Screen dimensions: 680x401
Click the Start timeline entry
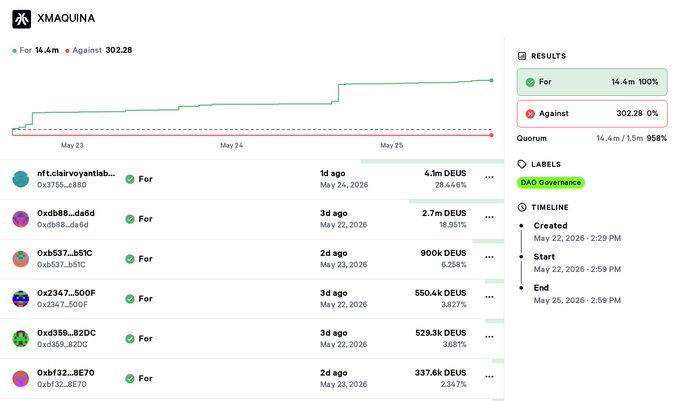(577, 263)
